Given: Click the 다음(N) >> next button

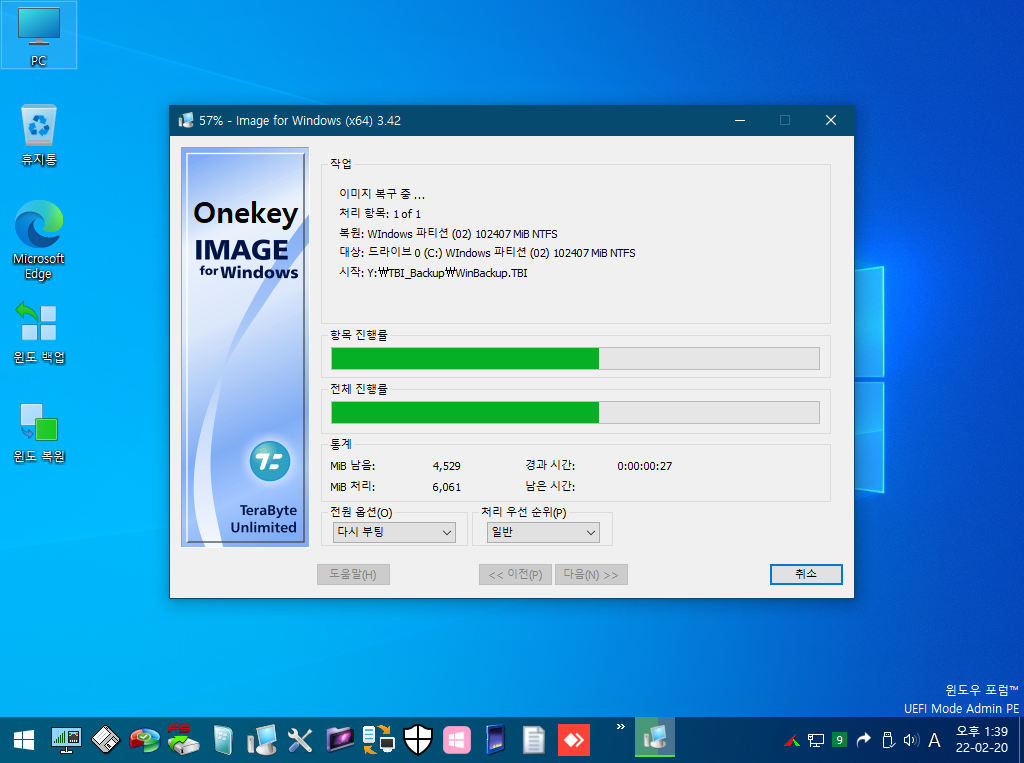Looking at the screenshot, I should point(591,574).
